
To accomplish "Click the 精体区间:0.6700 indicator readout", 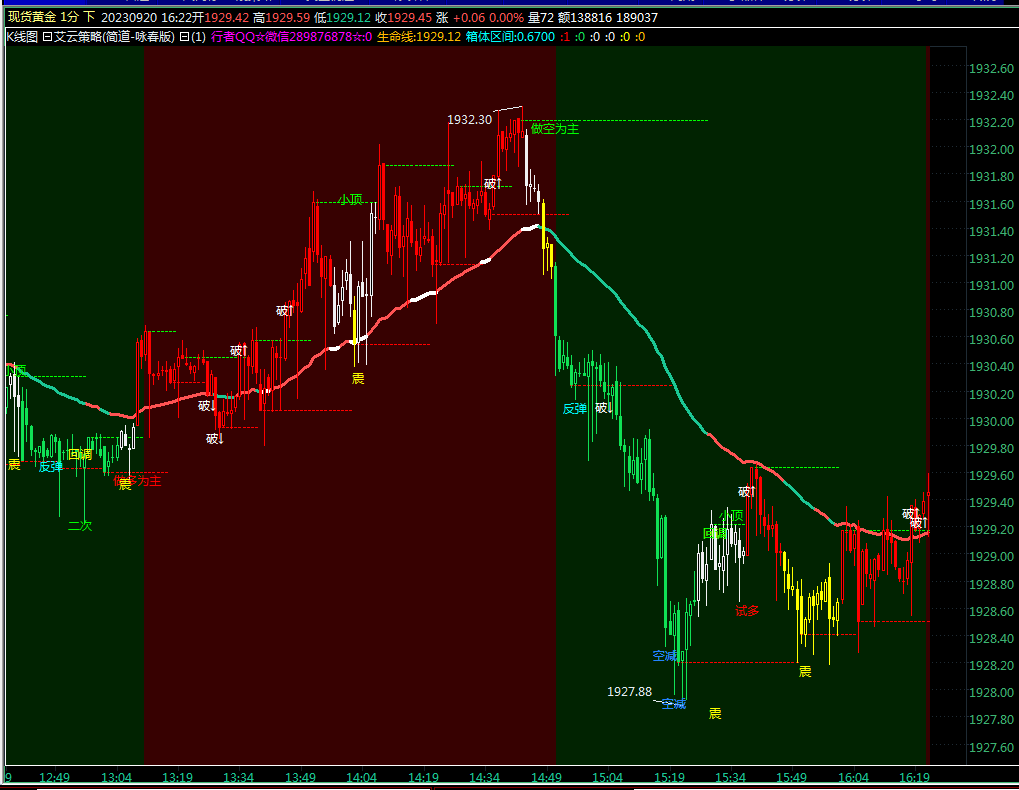I will tap(511, 37).
